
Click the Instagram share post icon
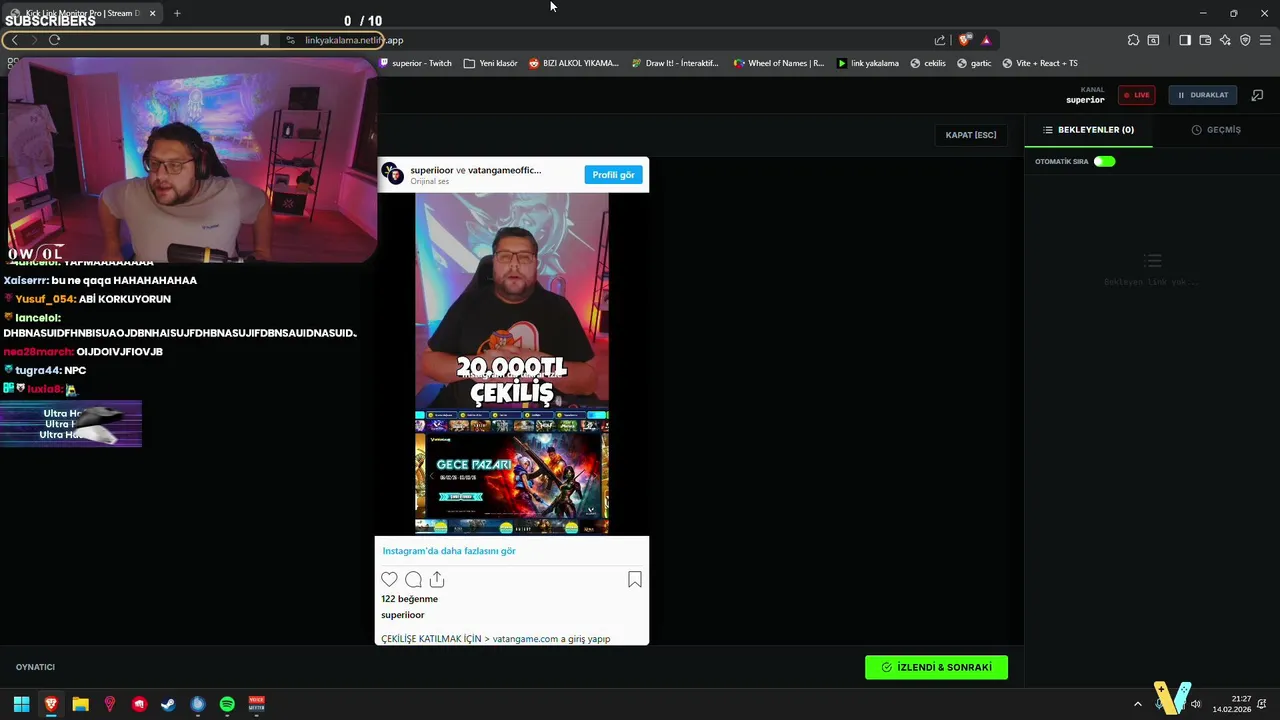click(x=437, y=579)
